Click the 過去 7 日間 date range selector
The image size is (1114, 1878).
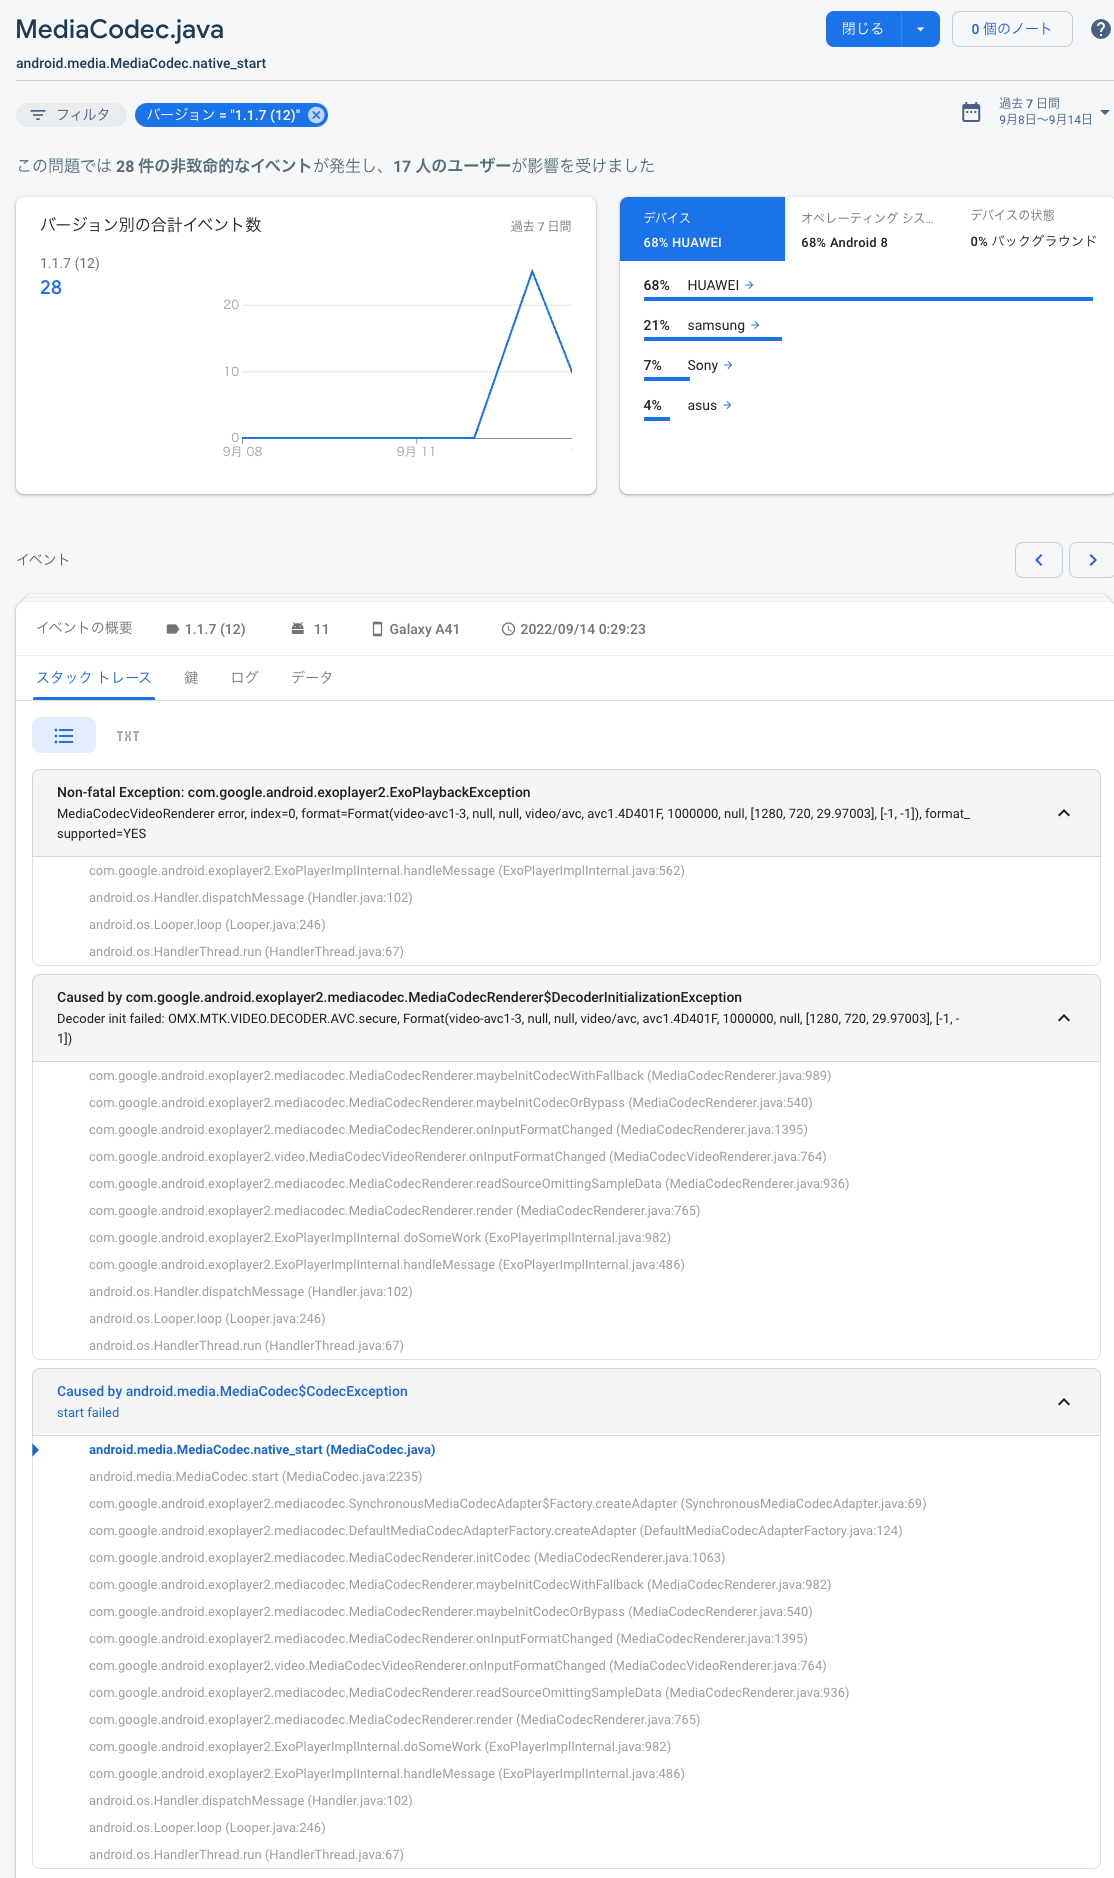(x=1031, y=108)
